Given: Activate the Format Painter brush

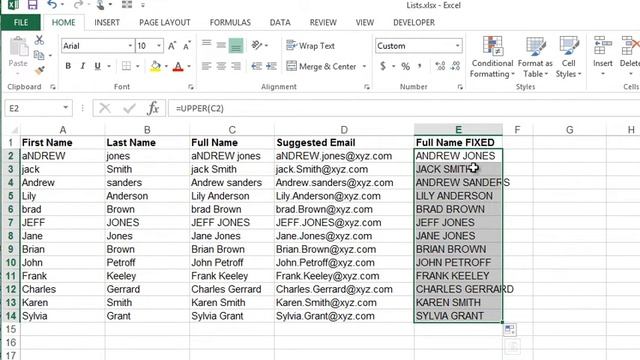Looking at the screenshot, I should [x=40, y=71].
